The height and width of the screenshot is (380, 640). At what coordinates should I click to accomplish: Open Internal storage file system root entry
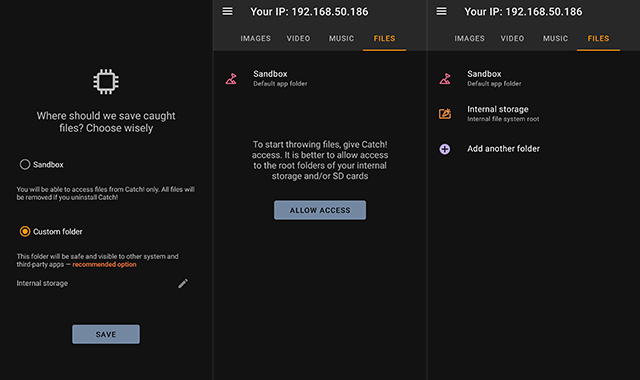(x=533, y=113)
